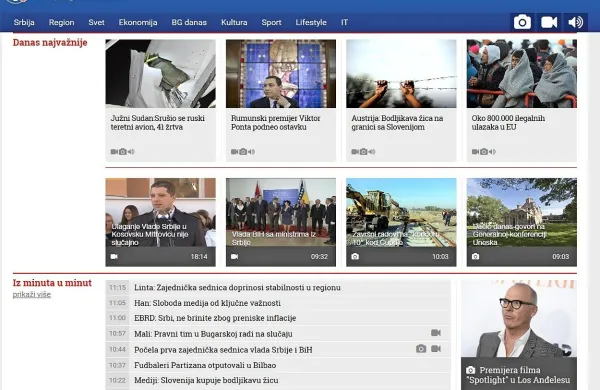Viewport: 600px width, 390px height.
Task: Click the migrants in blankets thumbnail
Action: tap(522, 73)
